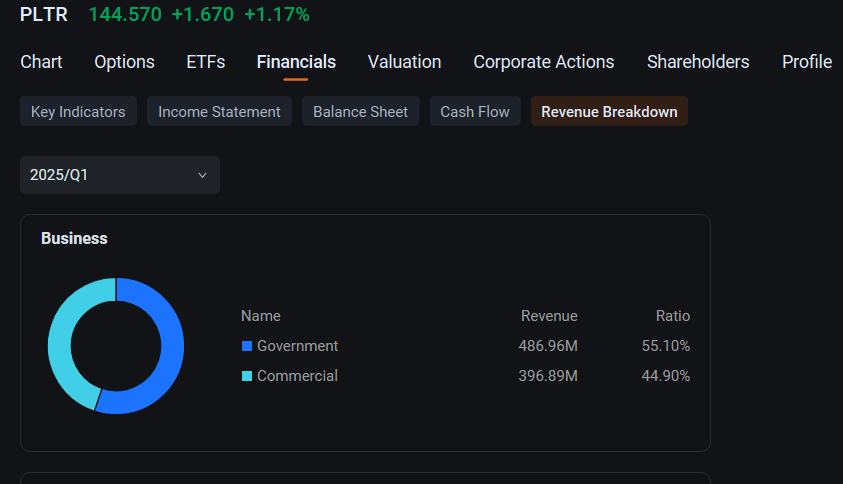
Task: Select Revenue Breakdown view
Action: (609, 111)
